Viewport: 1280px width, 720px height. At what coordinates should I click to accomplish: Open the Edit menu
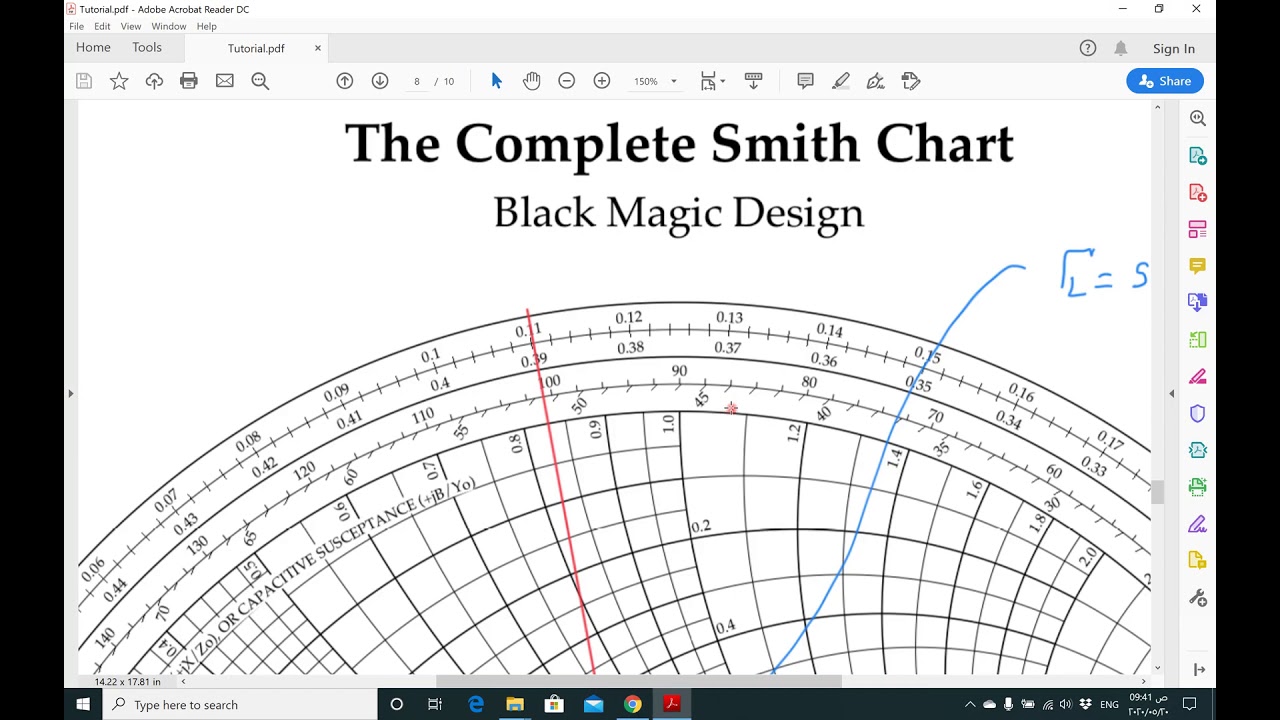coord(102,26)
